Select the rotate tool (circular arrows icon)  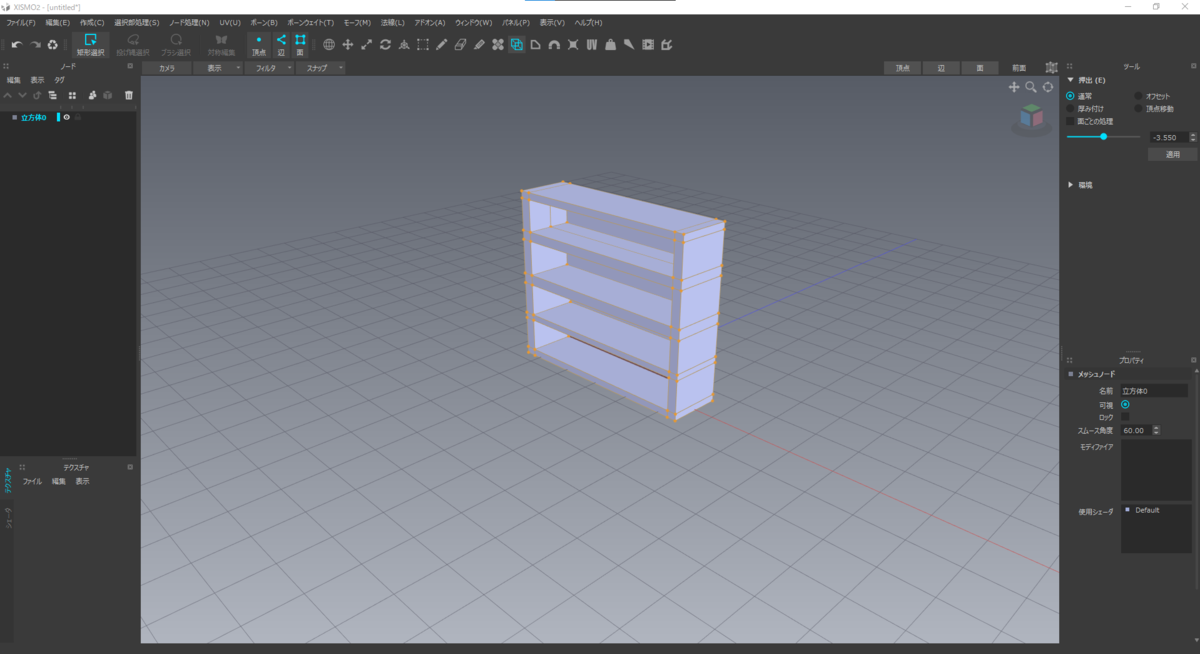click(385, 44)
